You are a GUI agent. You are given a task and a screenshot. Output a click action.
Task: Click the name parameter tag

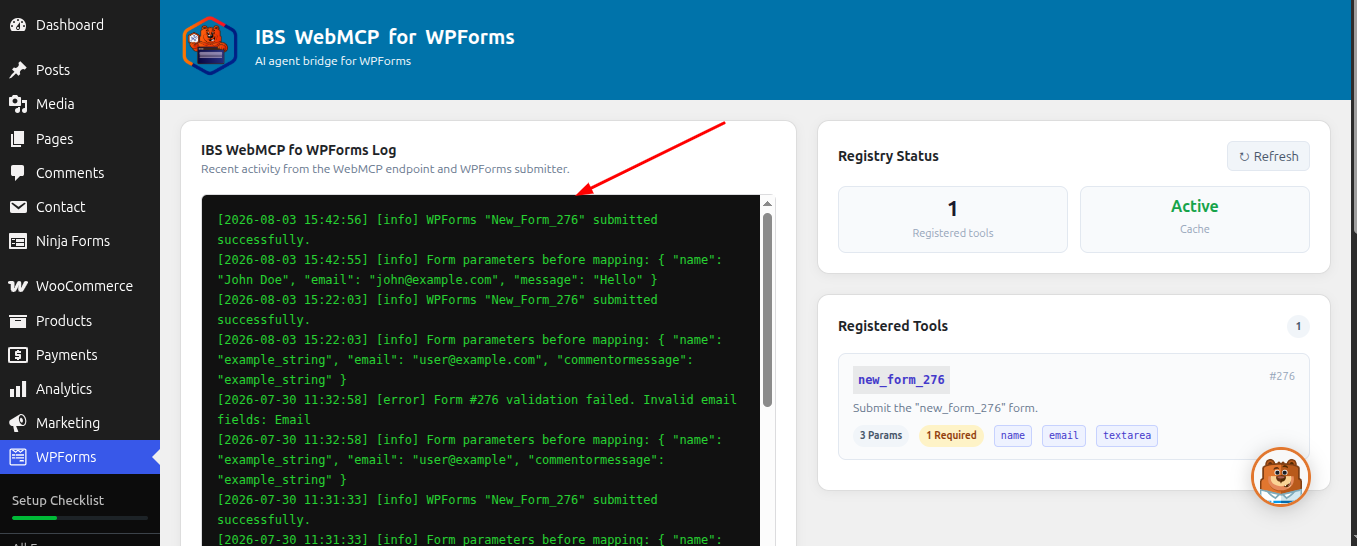point(1013,435)
